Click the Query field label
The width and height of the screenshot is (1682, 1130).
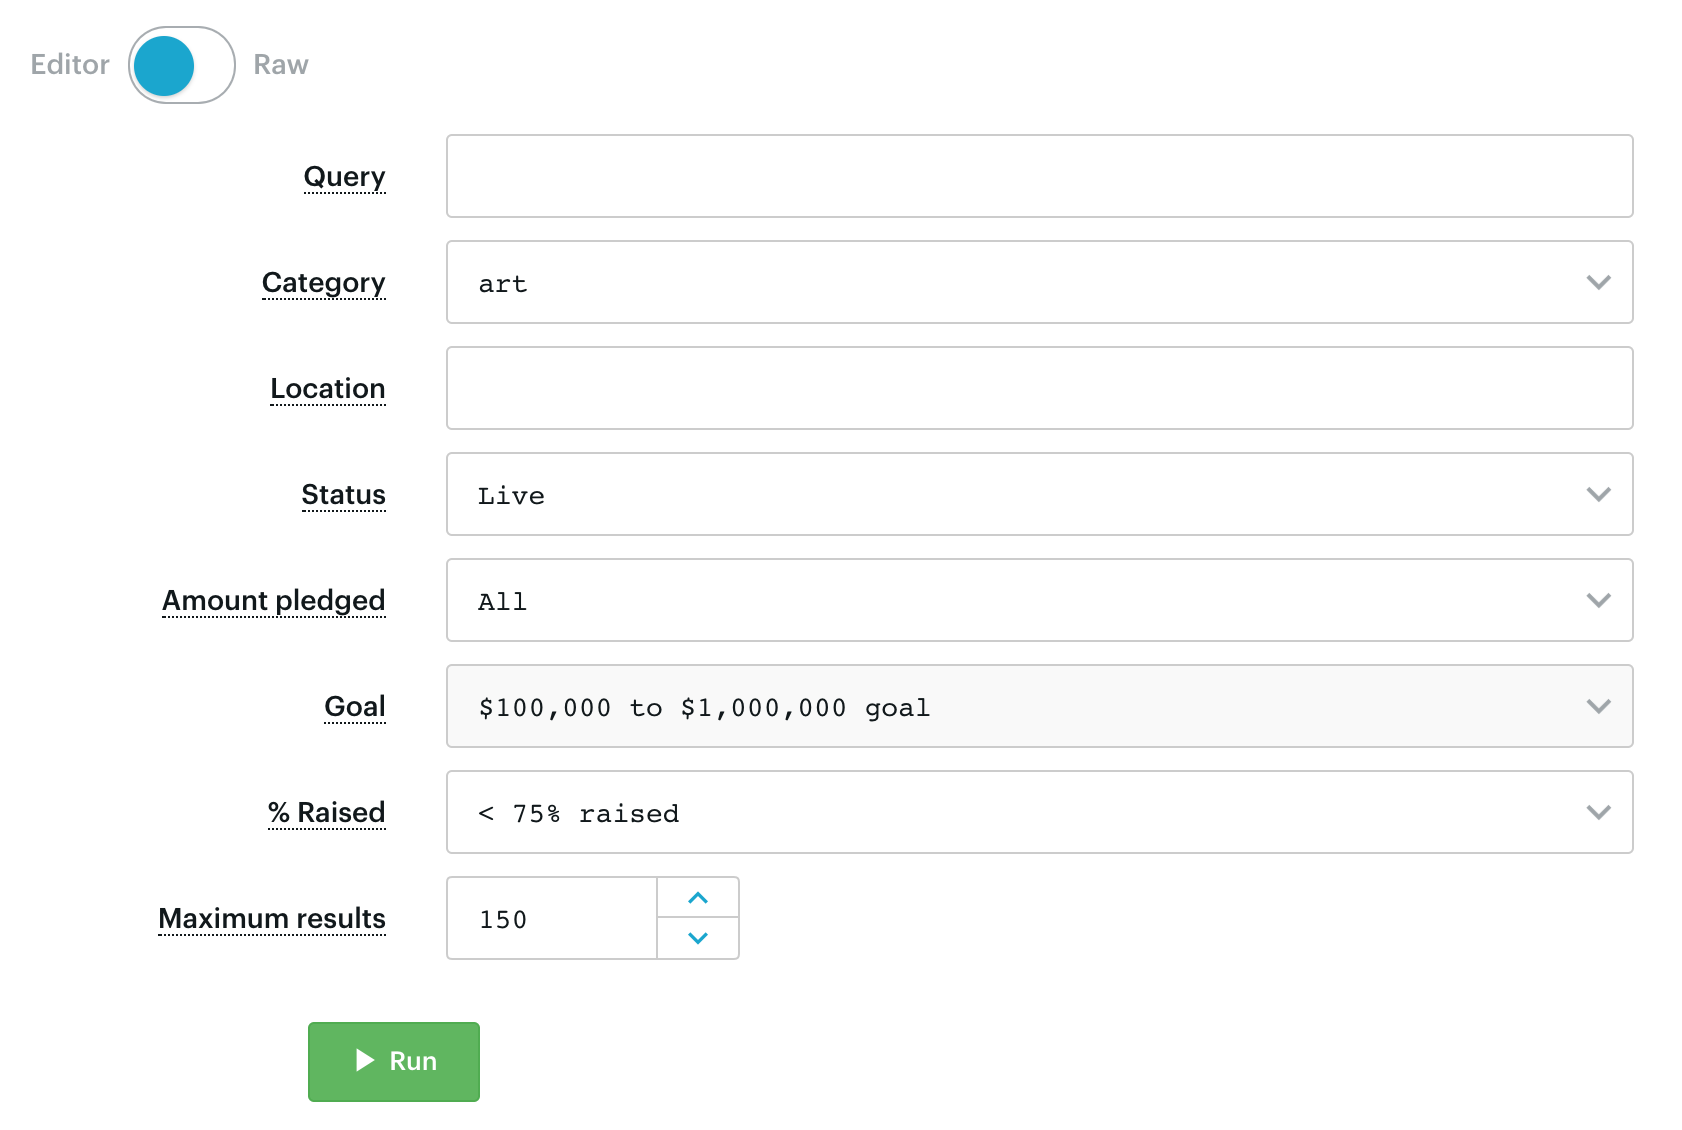(x=344, y=176)
